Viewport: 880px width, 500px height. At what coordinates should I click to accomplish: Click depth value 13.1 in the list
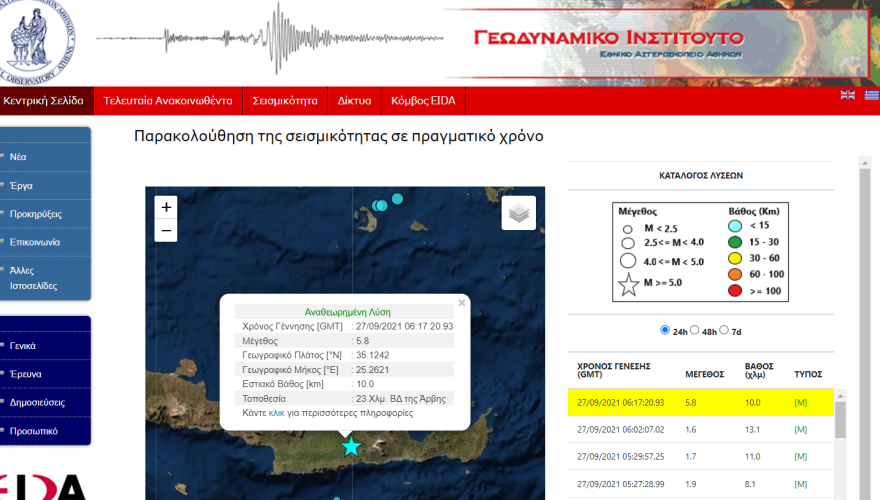point(753,429)
